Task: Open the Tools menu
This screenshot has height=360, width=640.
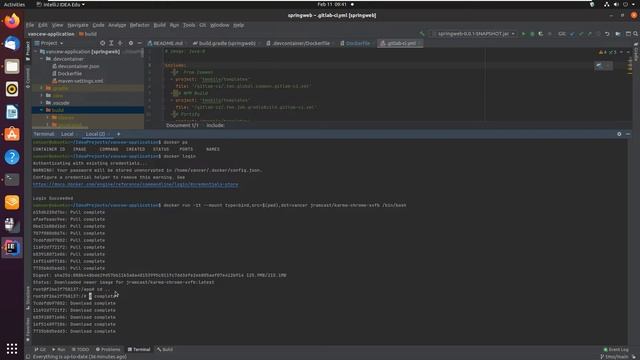Action: (189, 25)
